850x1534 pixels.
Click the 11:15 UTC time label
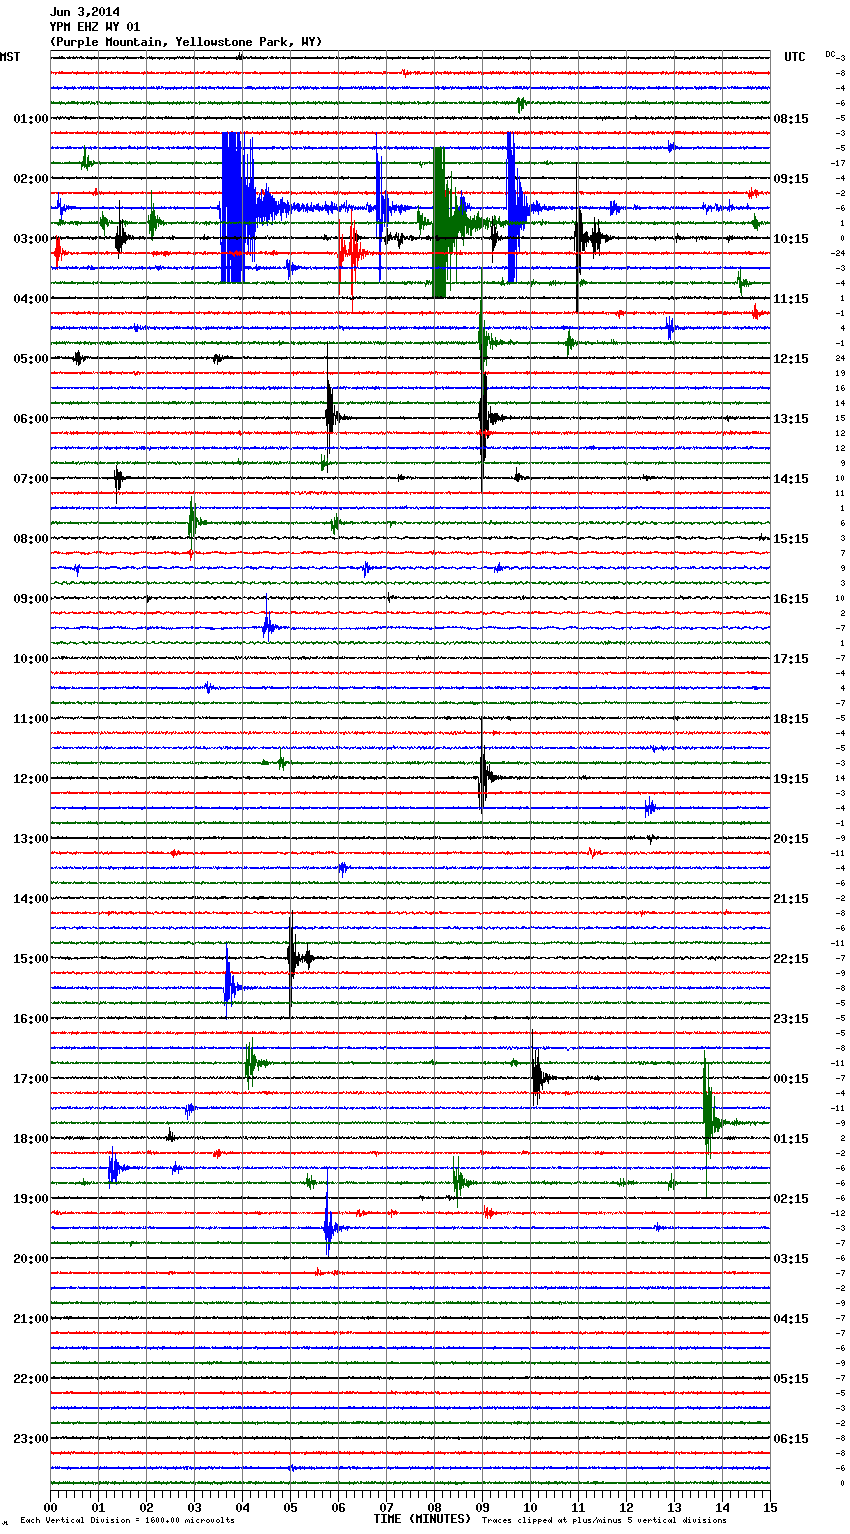(791, 299)
